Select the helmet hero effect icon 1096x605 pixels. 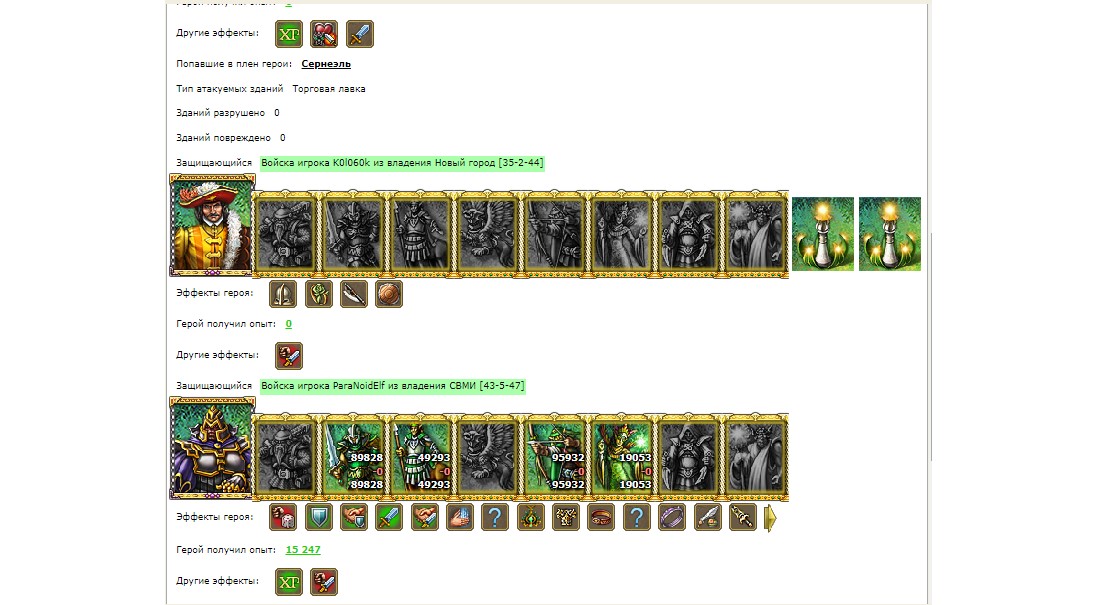(283, 294)
